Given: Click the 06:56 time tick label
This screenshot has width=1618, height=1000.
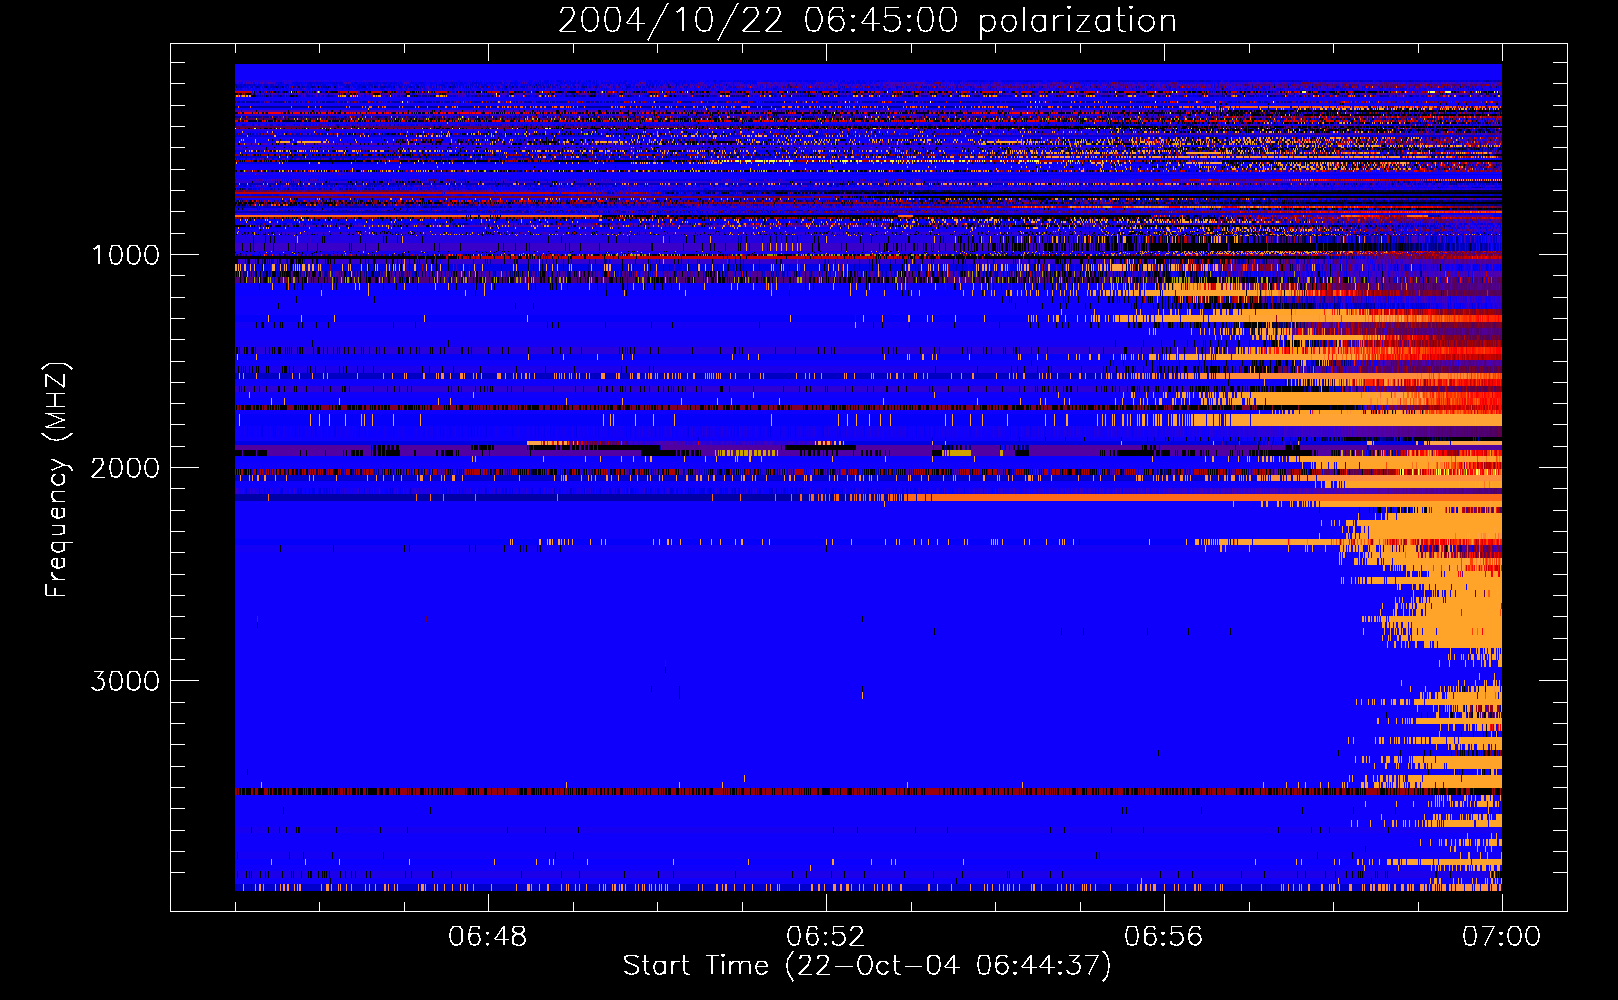Looking at the screenshot, I should click(1164, 937).
